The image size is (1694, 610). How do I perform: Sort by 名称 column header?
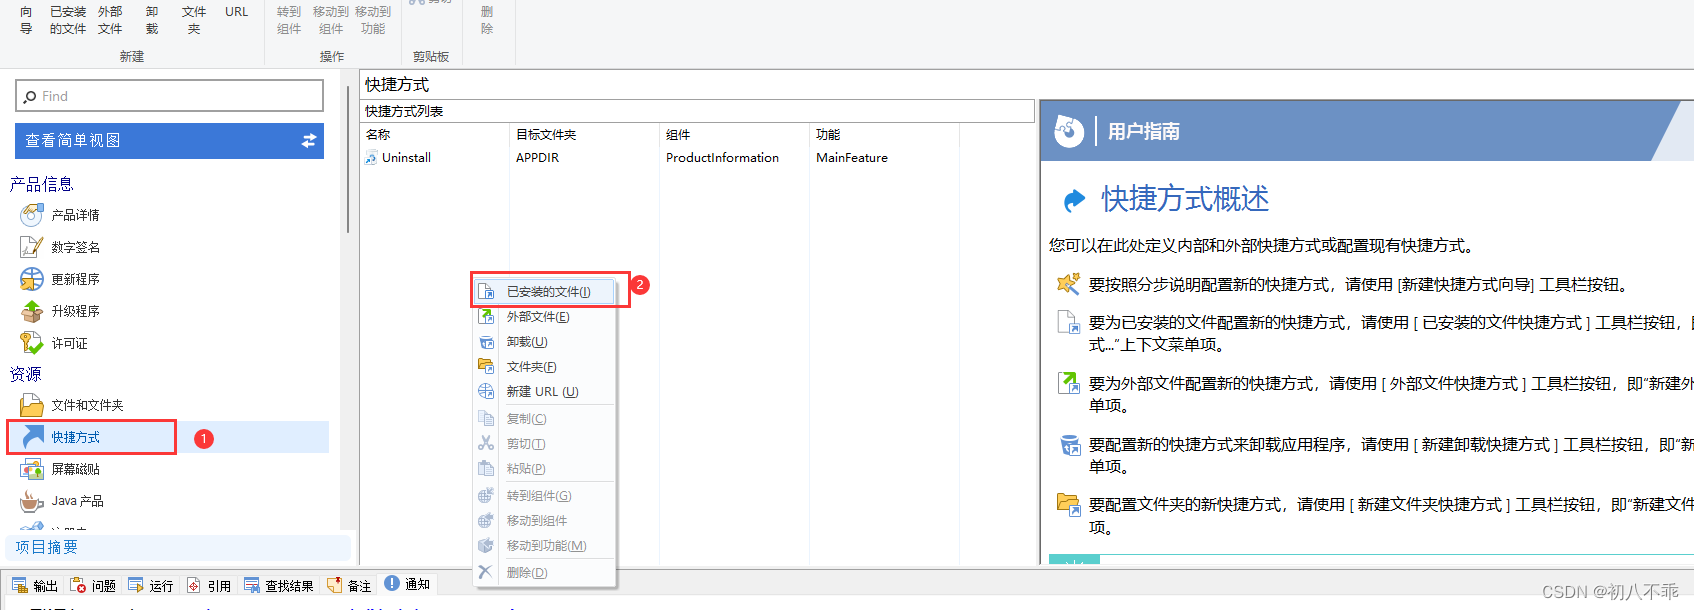[x=435, y=134]
